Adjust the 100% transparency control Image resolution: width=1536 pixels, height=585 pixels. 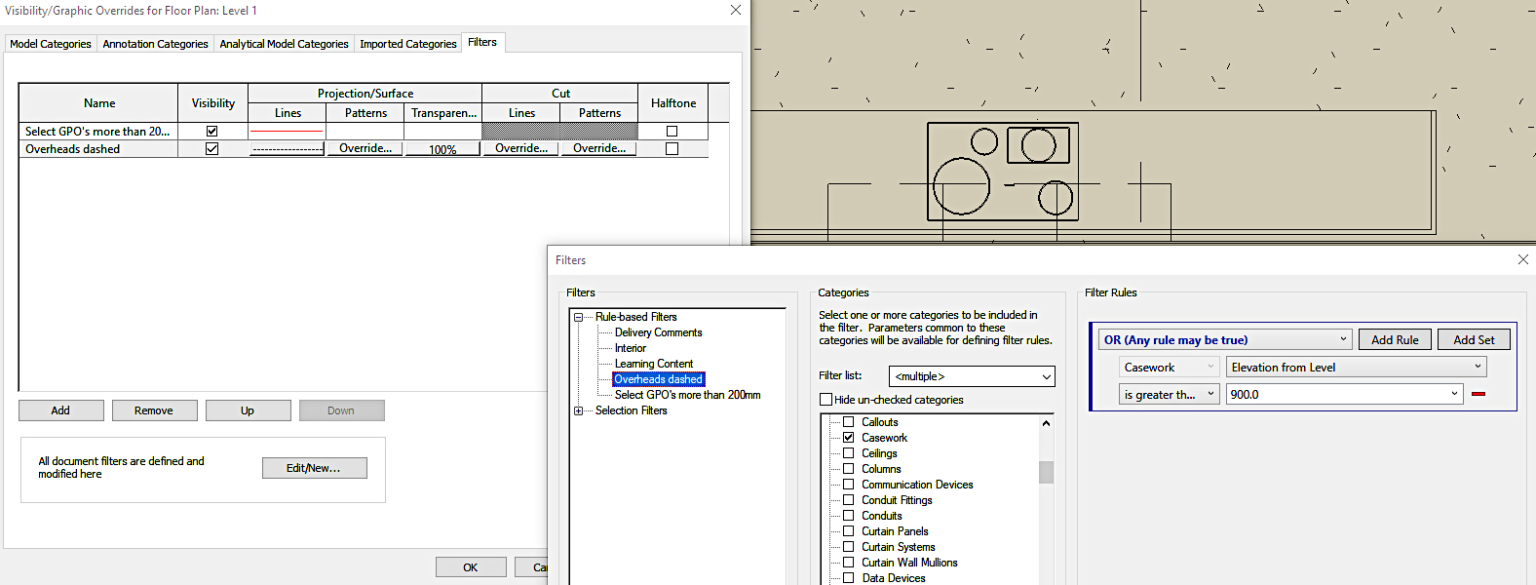[442, 148]
